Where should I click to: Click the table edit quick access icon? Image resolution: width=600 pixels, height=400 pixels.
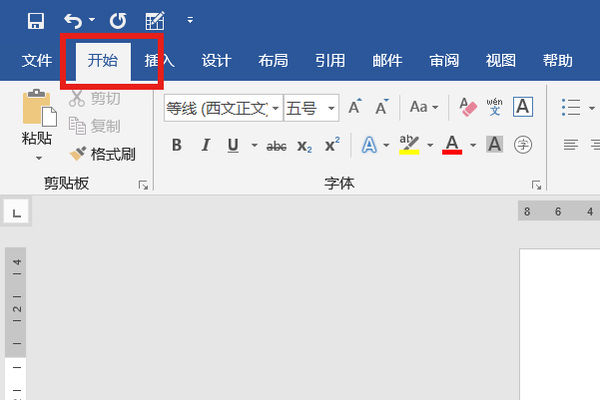[155, 21]
